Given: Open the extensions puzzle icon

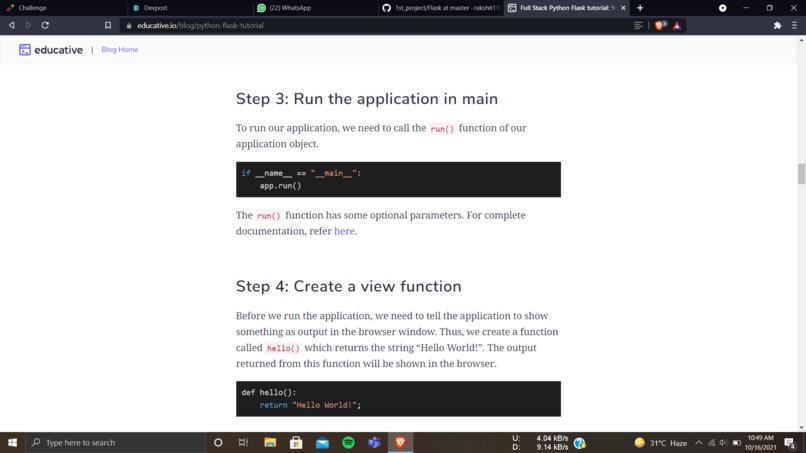Looking at the screenshot, I should pos(777,25).
